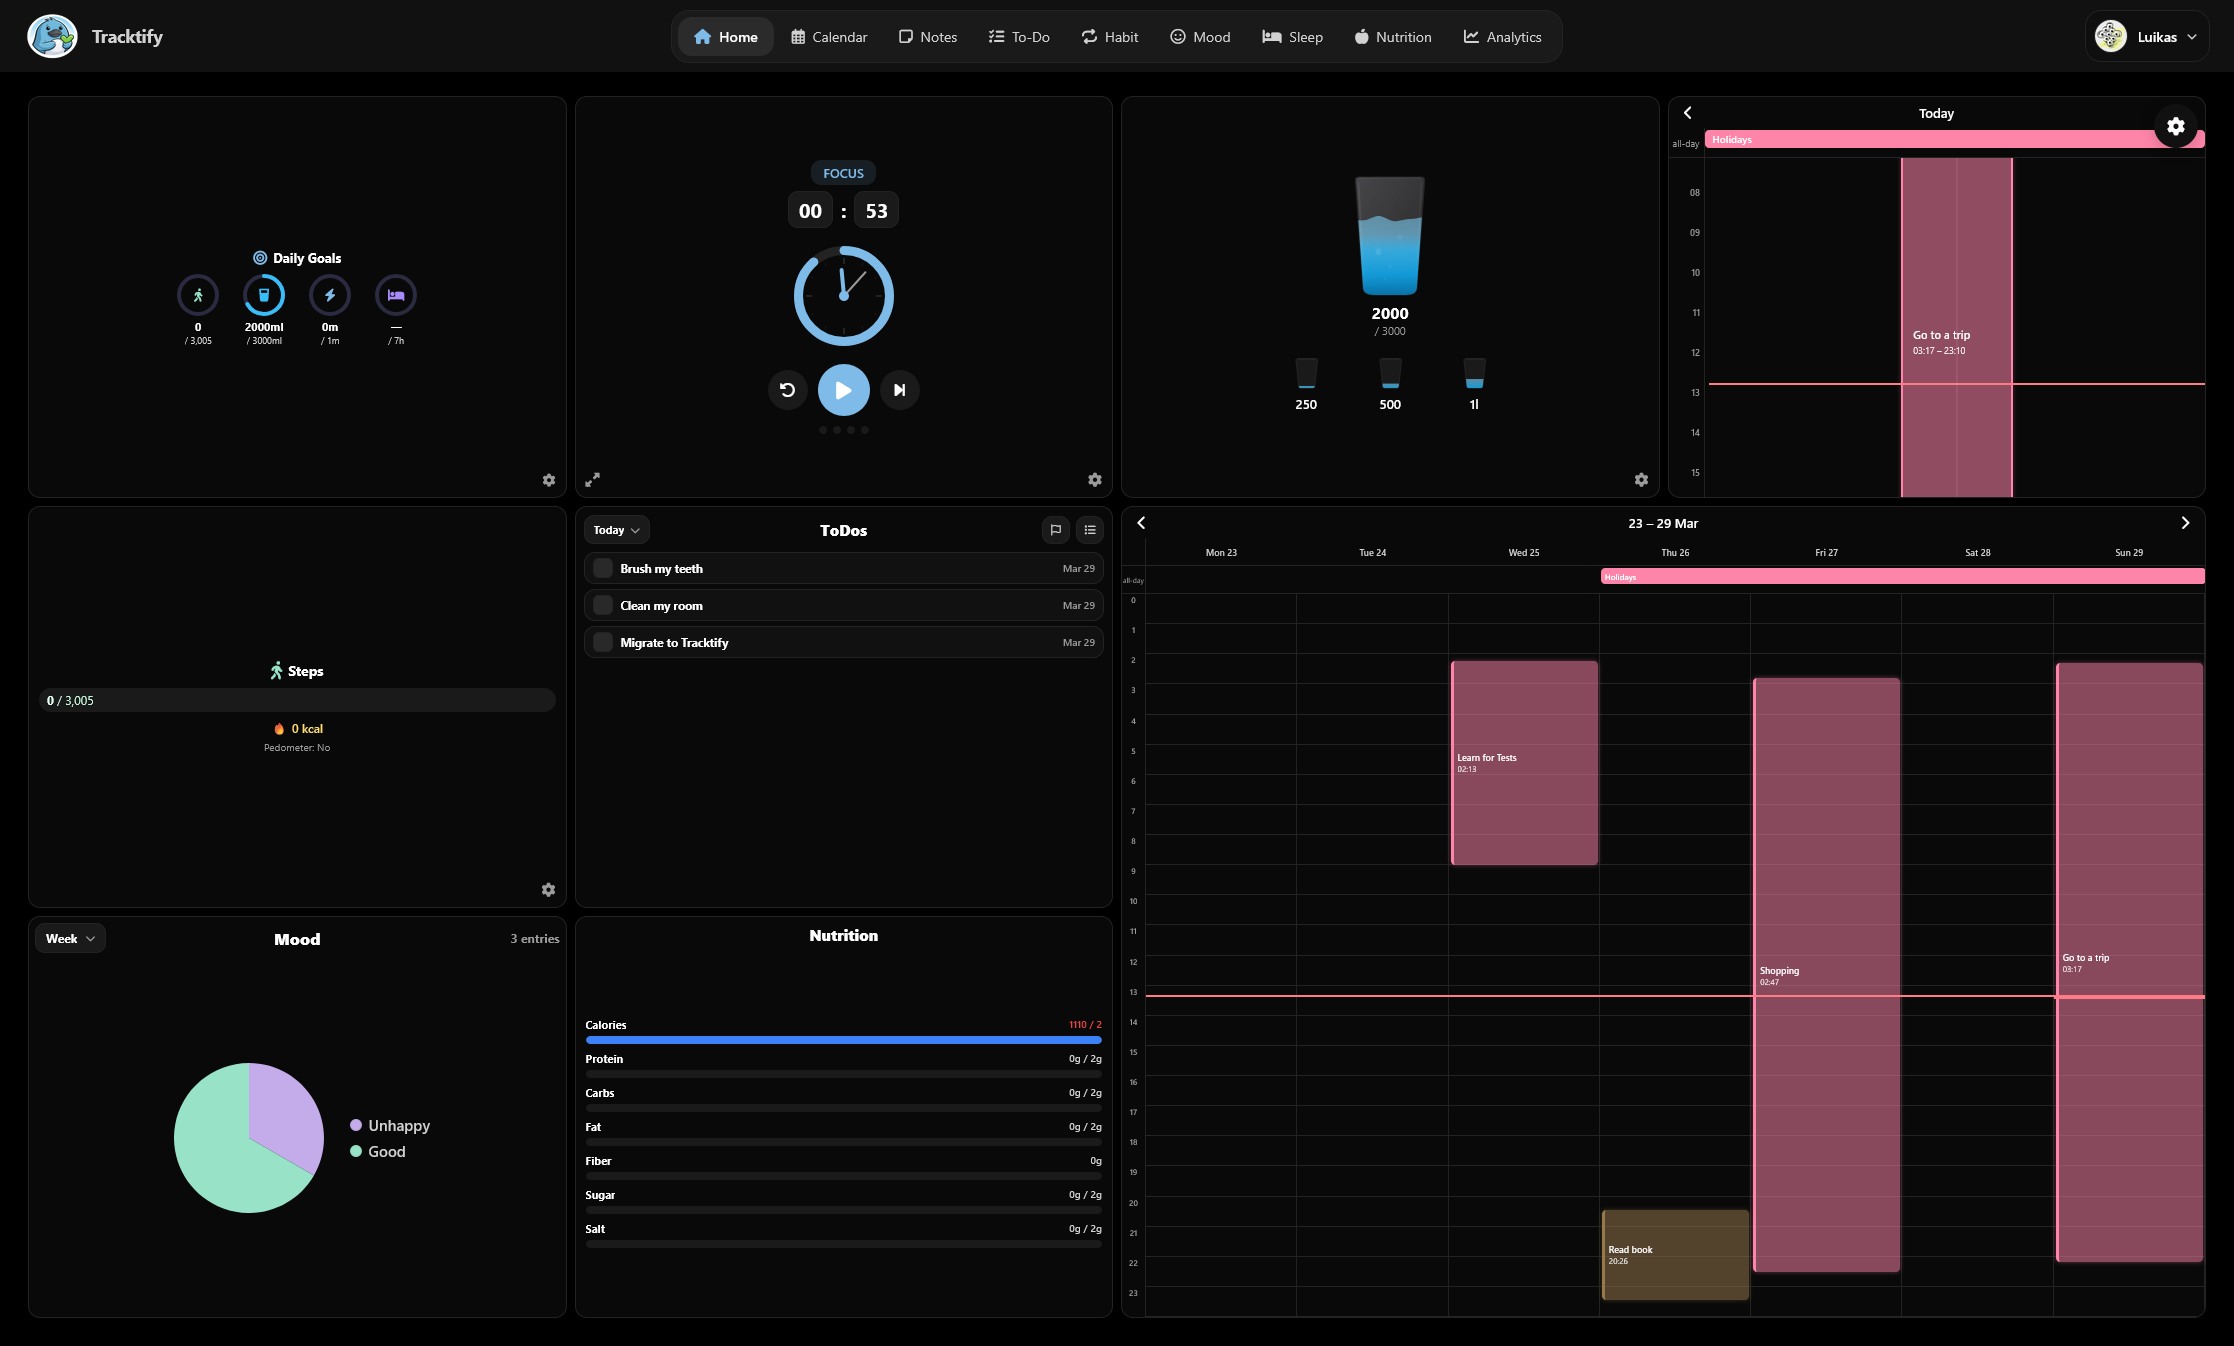
Task: Click the 'Wed 25' day header
Action: click(1524, 552)
